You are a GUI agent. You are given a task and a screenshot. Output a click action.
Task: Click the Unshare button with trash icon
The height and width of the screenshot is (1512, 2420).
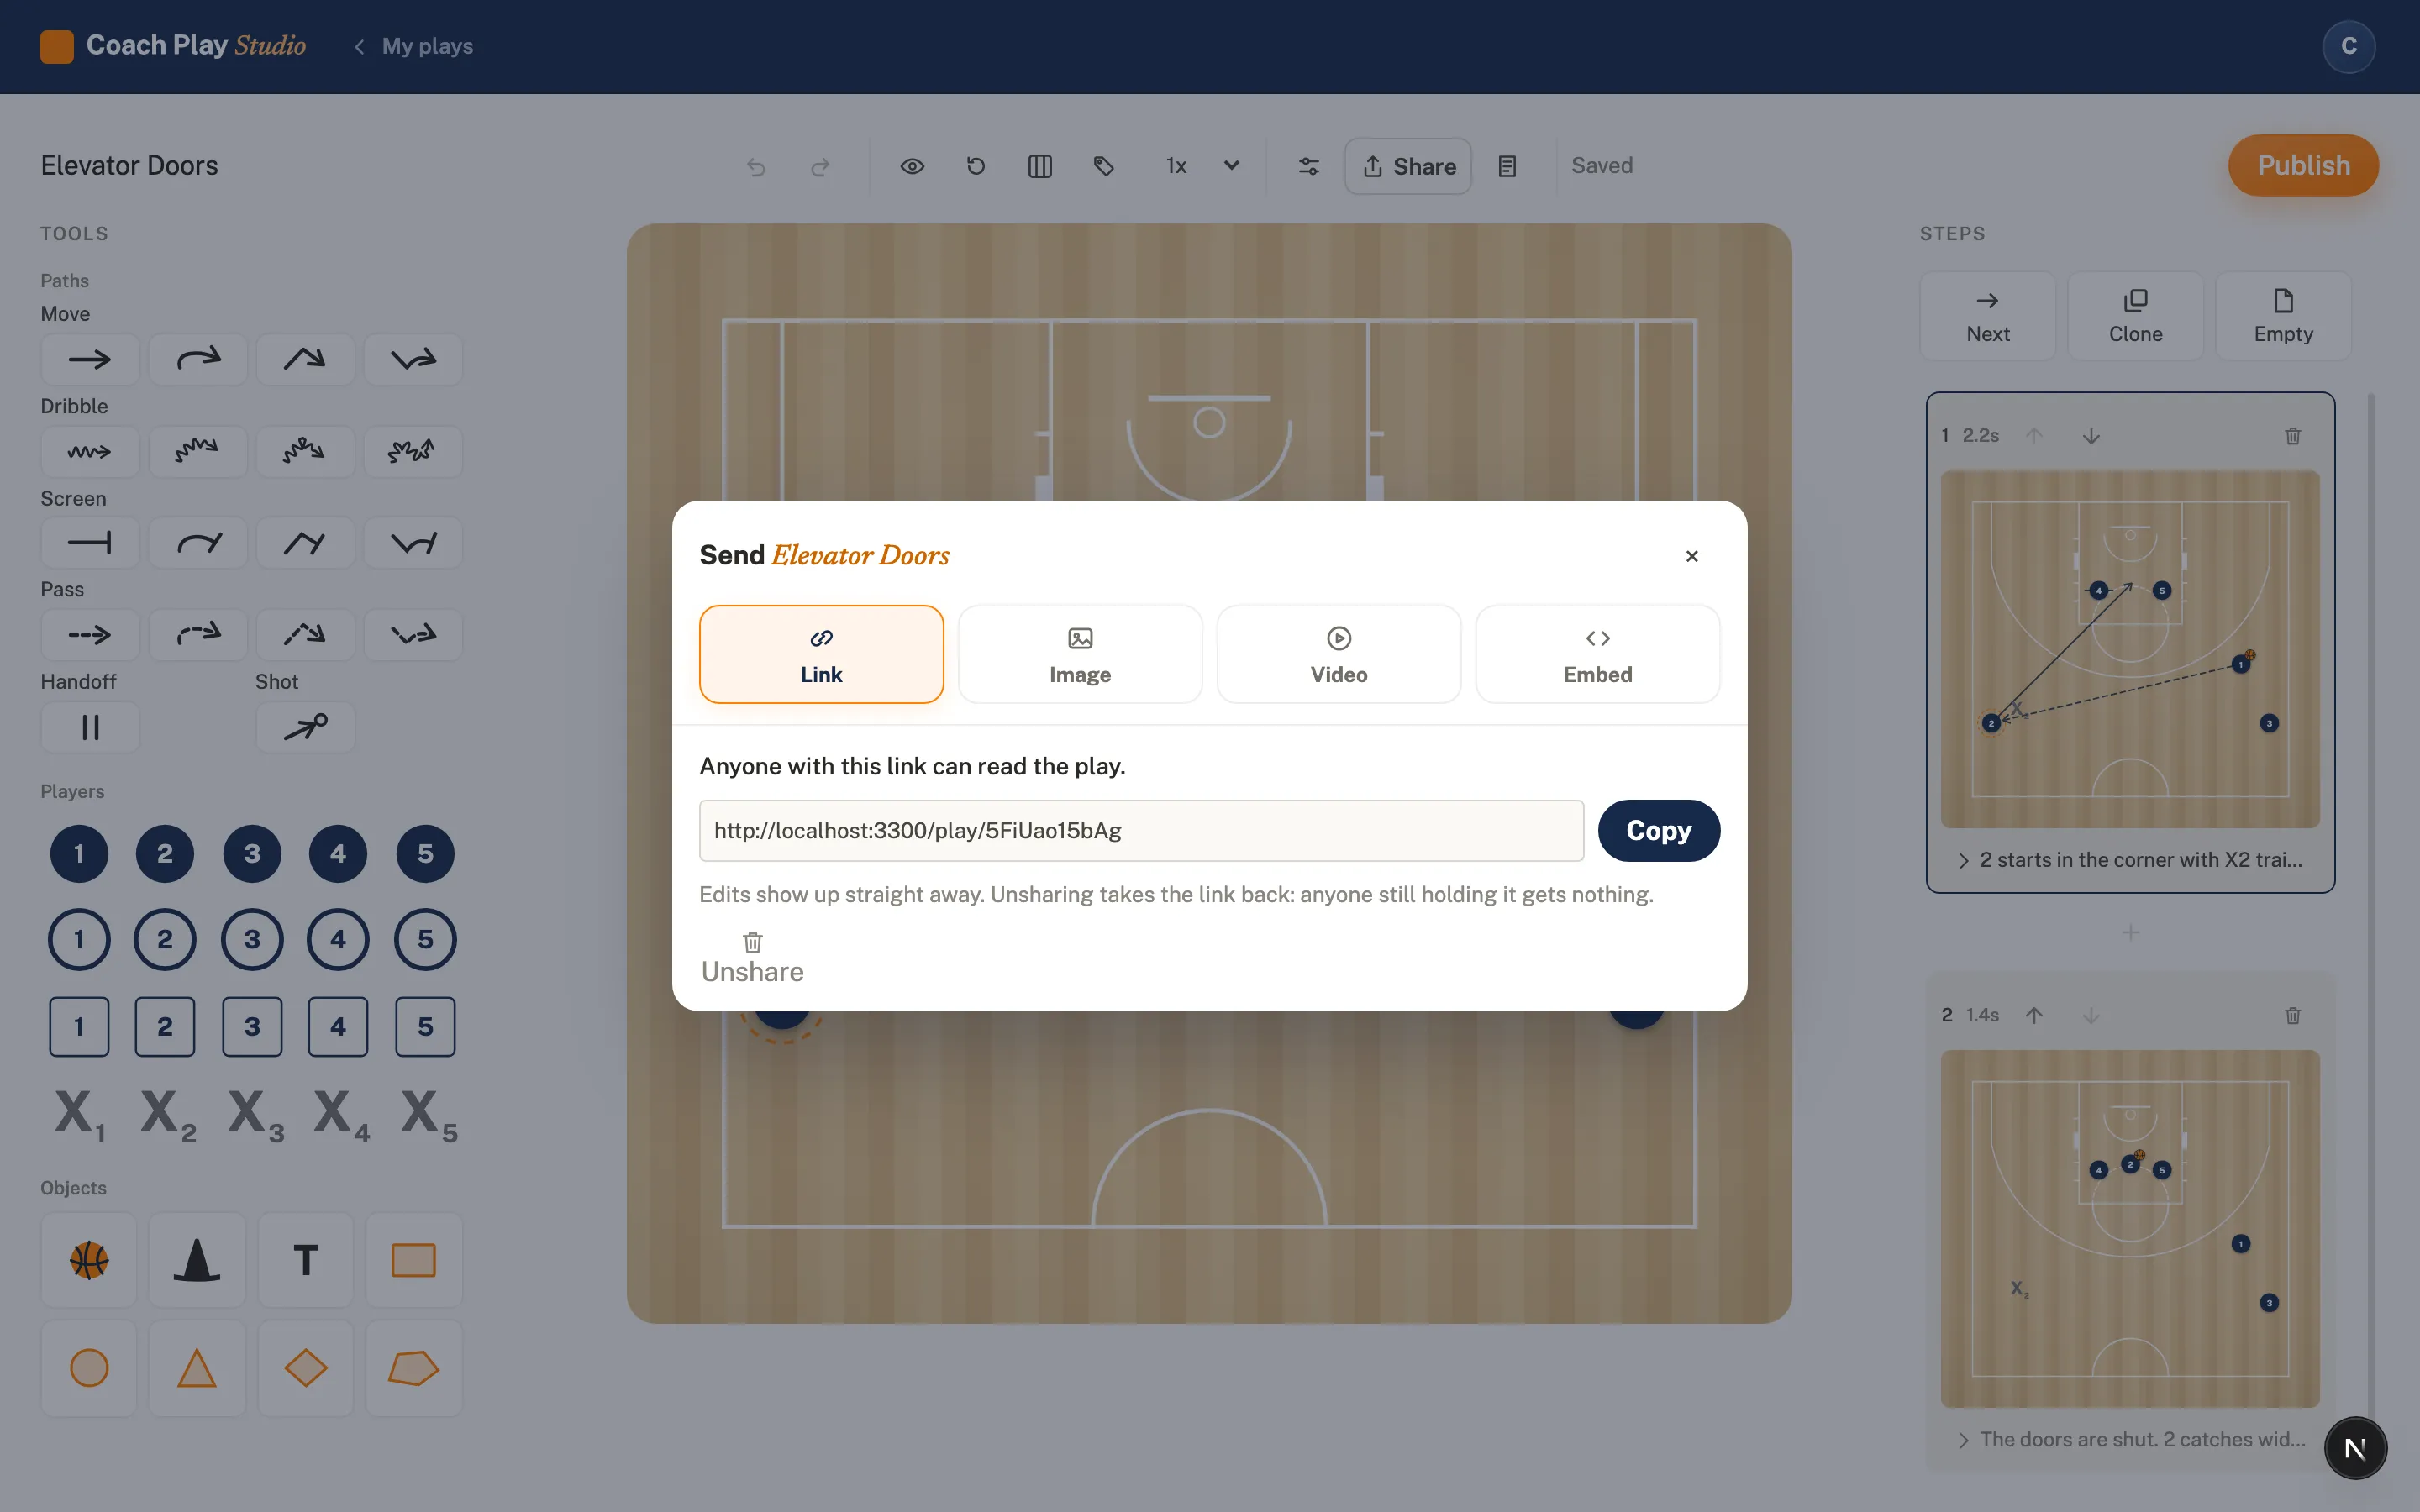pyautogui.click(x=752, y=958)
